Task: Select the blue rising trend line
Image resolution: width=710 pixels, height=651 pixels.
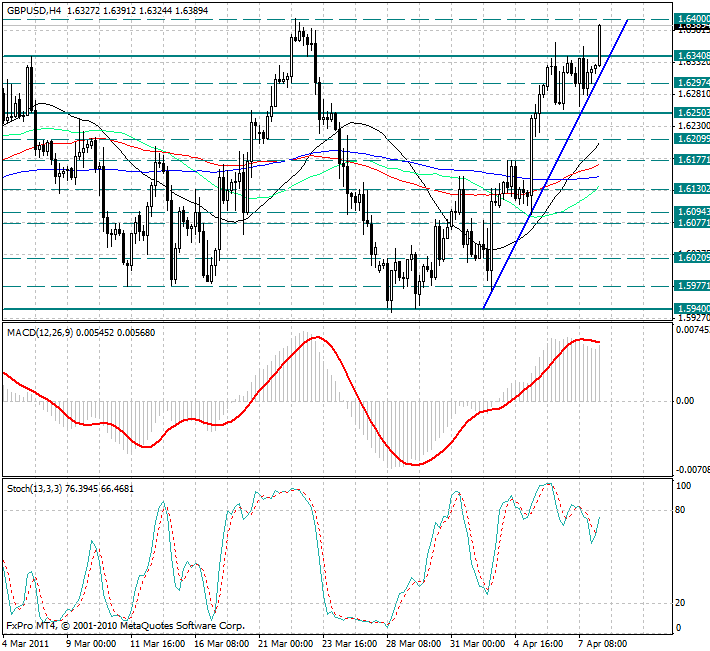Action: point(556,164)
